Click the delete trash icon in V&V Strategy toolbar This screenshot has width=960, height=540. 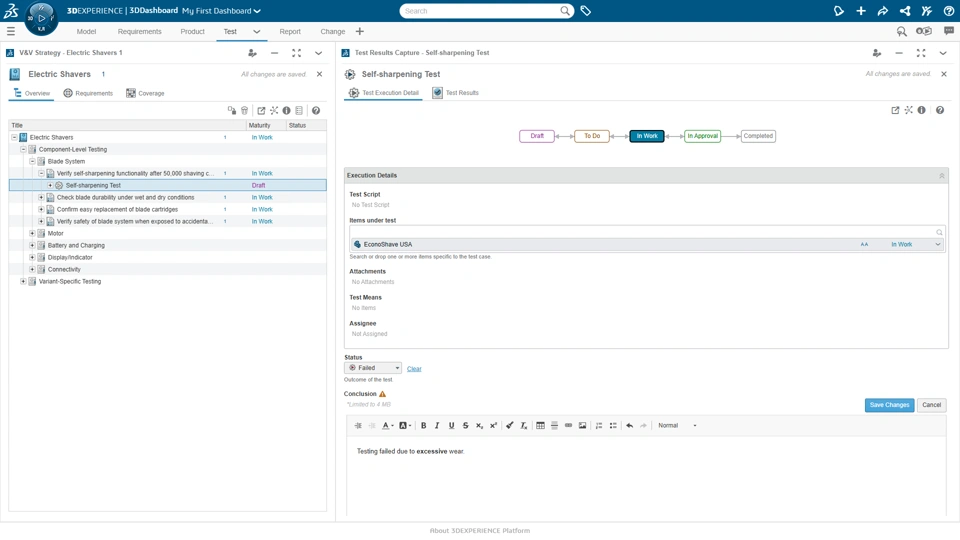244,110
